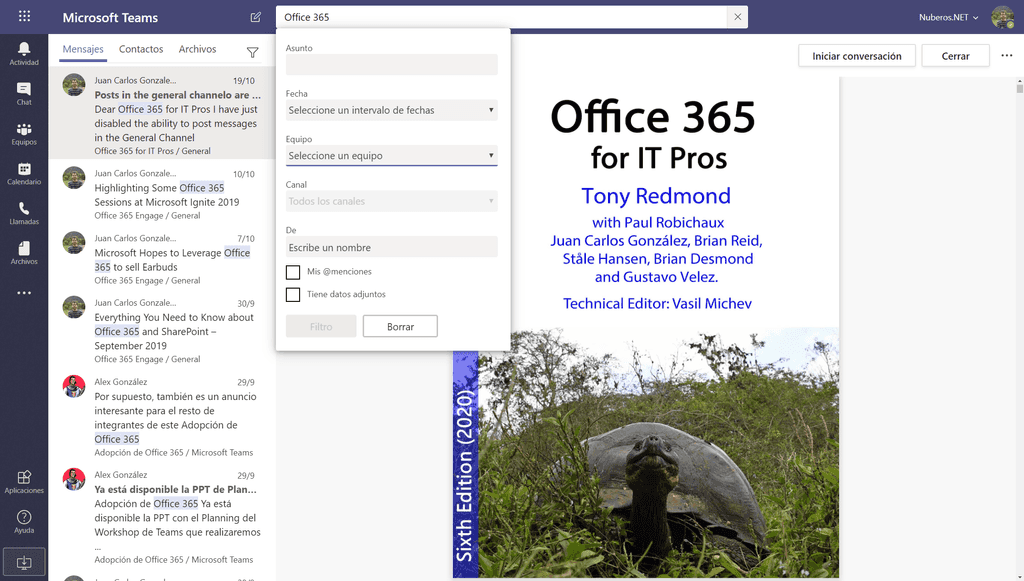Open the Fecha date range dropdown

391,110
